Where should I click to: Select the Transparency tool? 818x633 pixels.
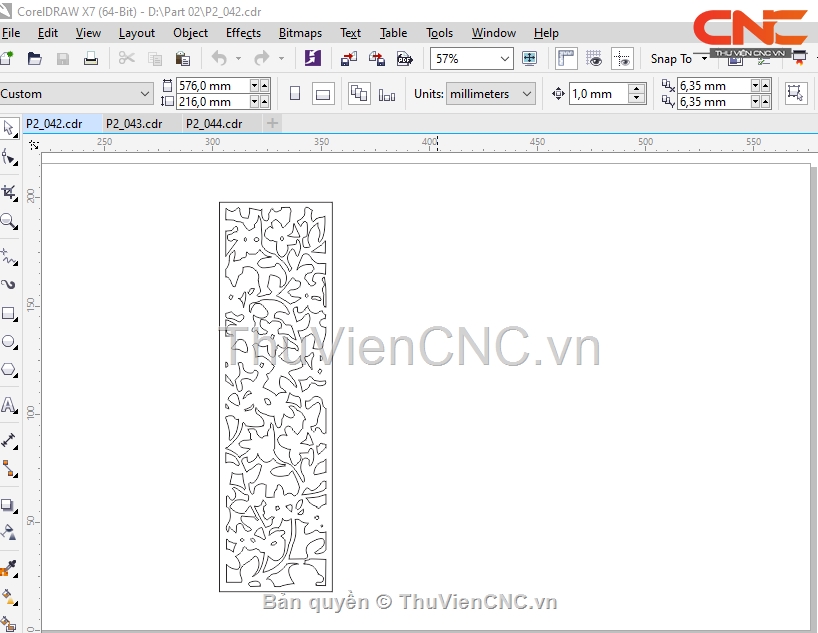coord(9,532)
